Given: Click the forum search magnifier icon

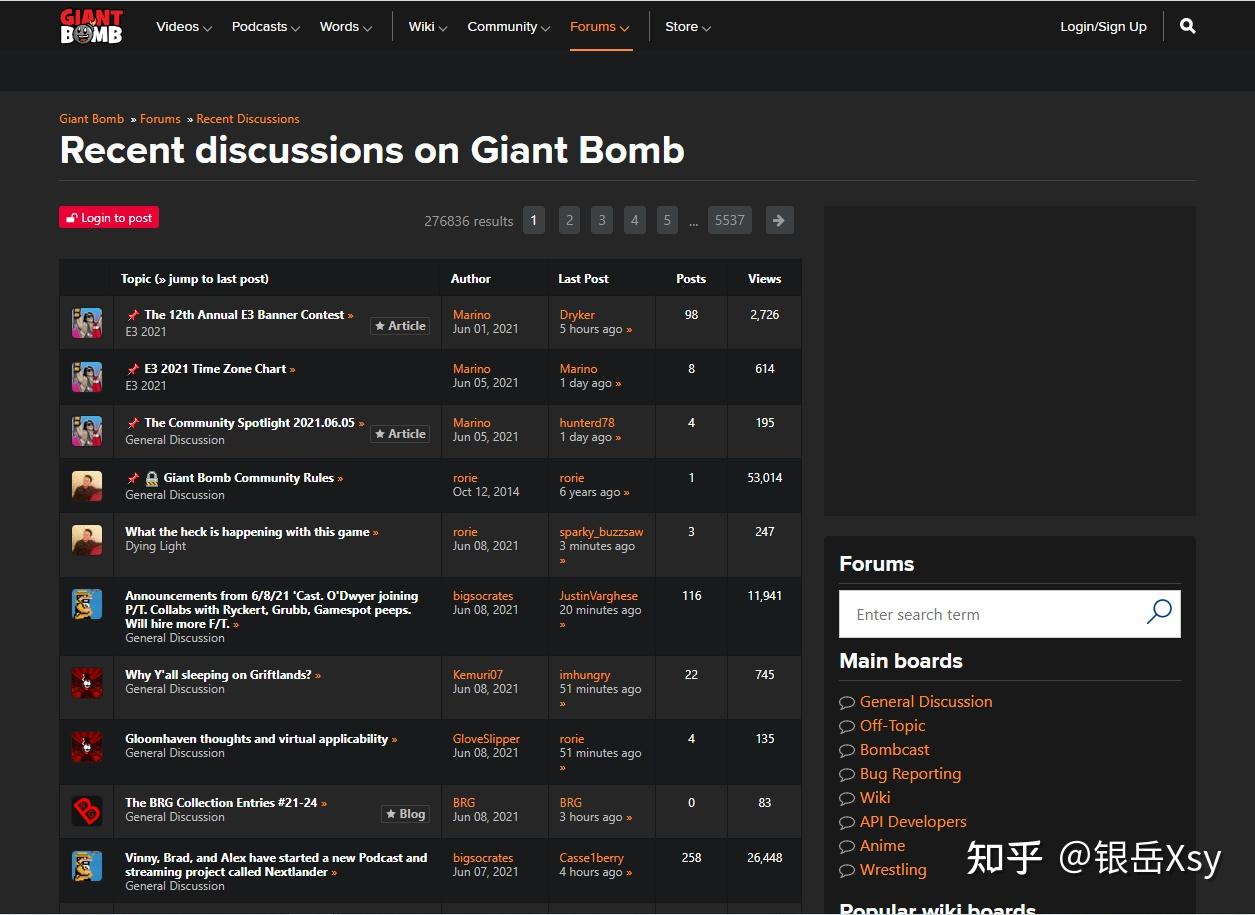Looking at the screenshot, I should click(1158, 612).
